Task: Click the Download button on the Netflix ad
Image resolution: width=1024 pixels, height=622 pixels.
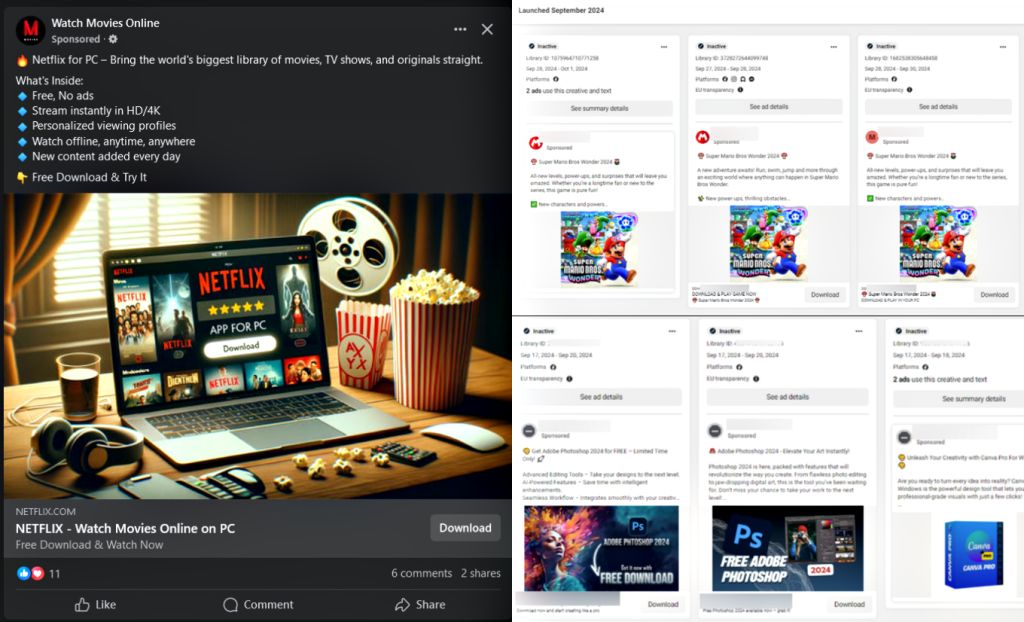Action: click(x=465, y=528)
